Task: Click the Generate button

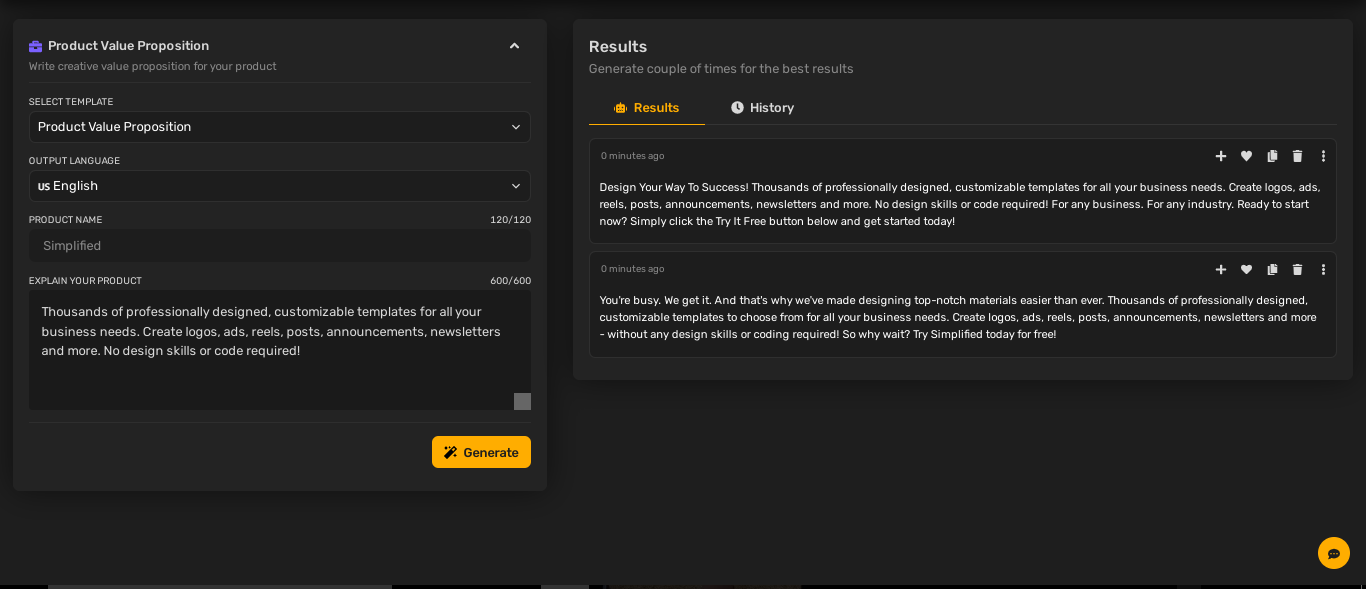Action: coord(481,452)
